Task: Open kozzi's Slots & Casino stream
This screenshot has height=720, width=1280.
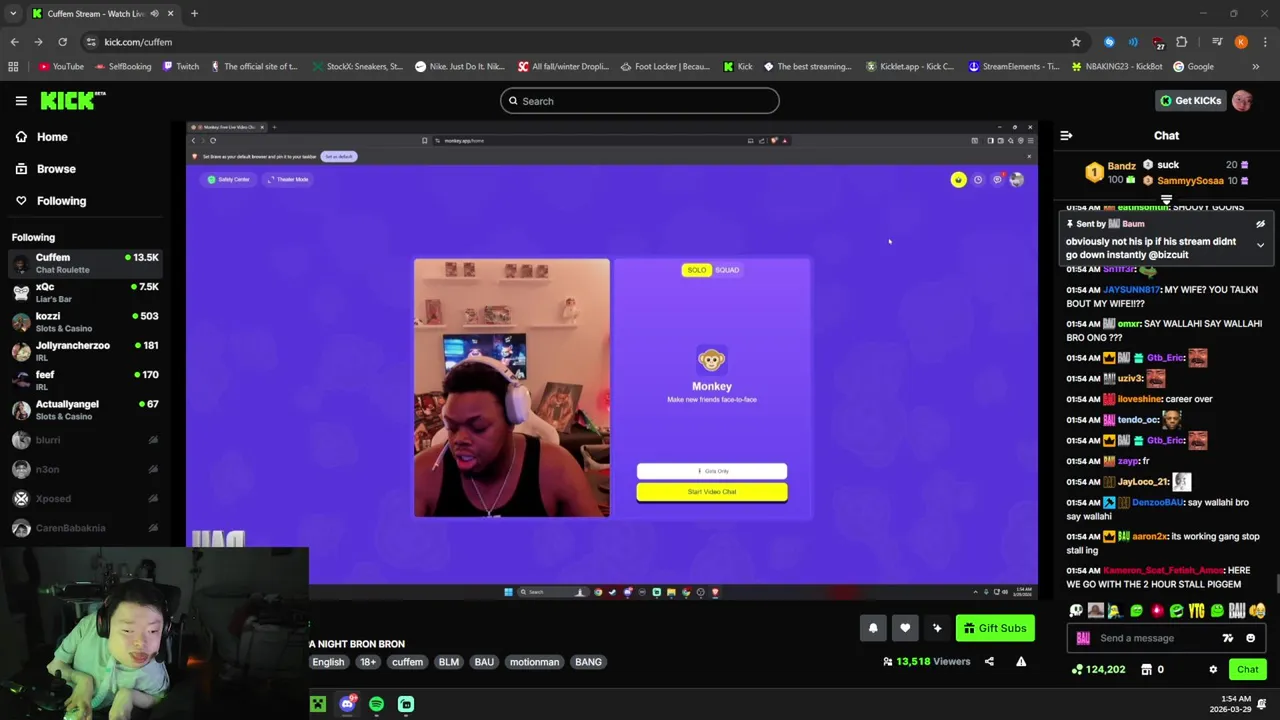Action: (84, 322)
